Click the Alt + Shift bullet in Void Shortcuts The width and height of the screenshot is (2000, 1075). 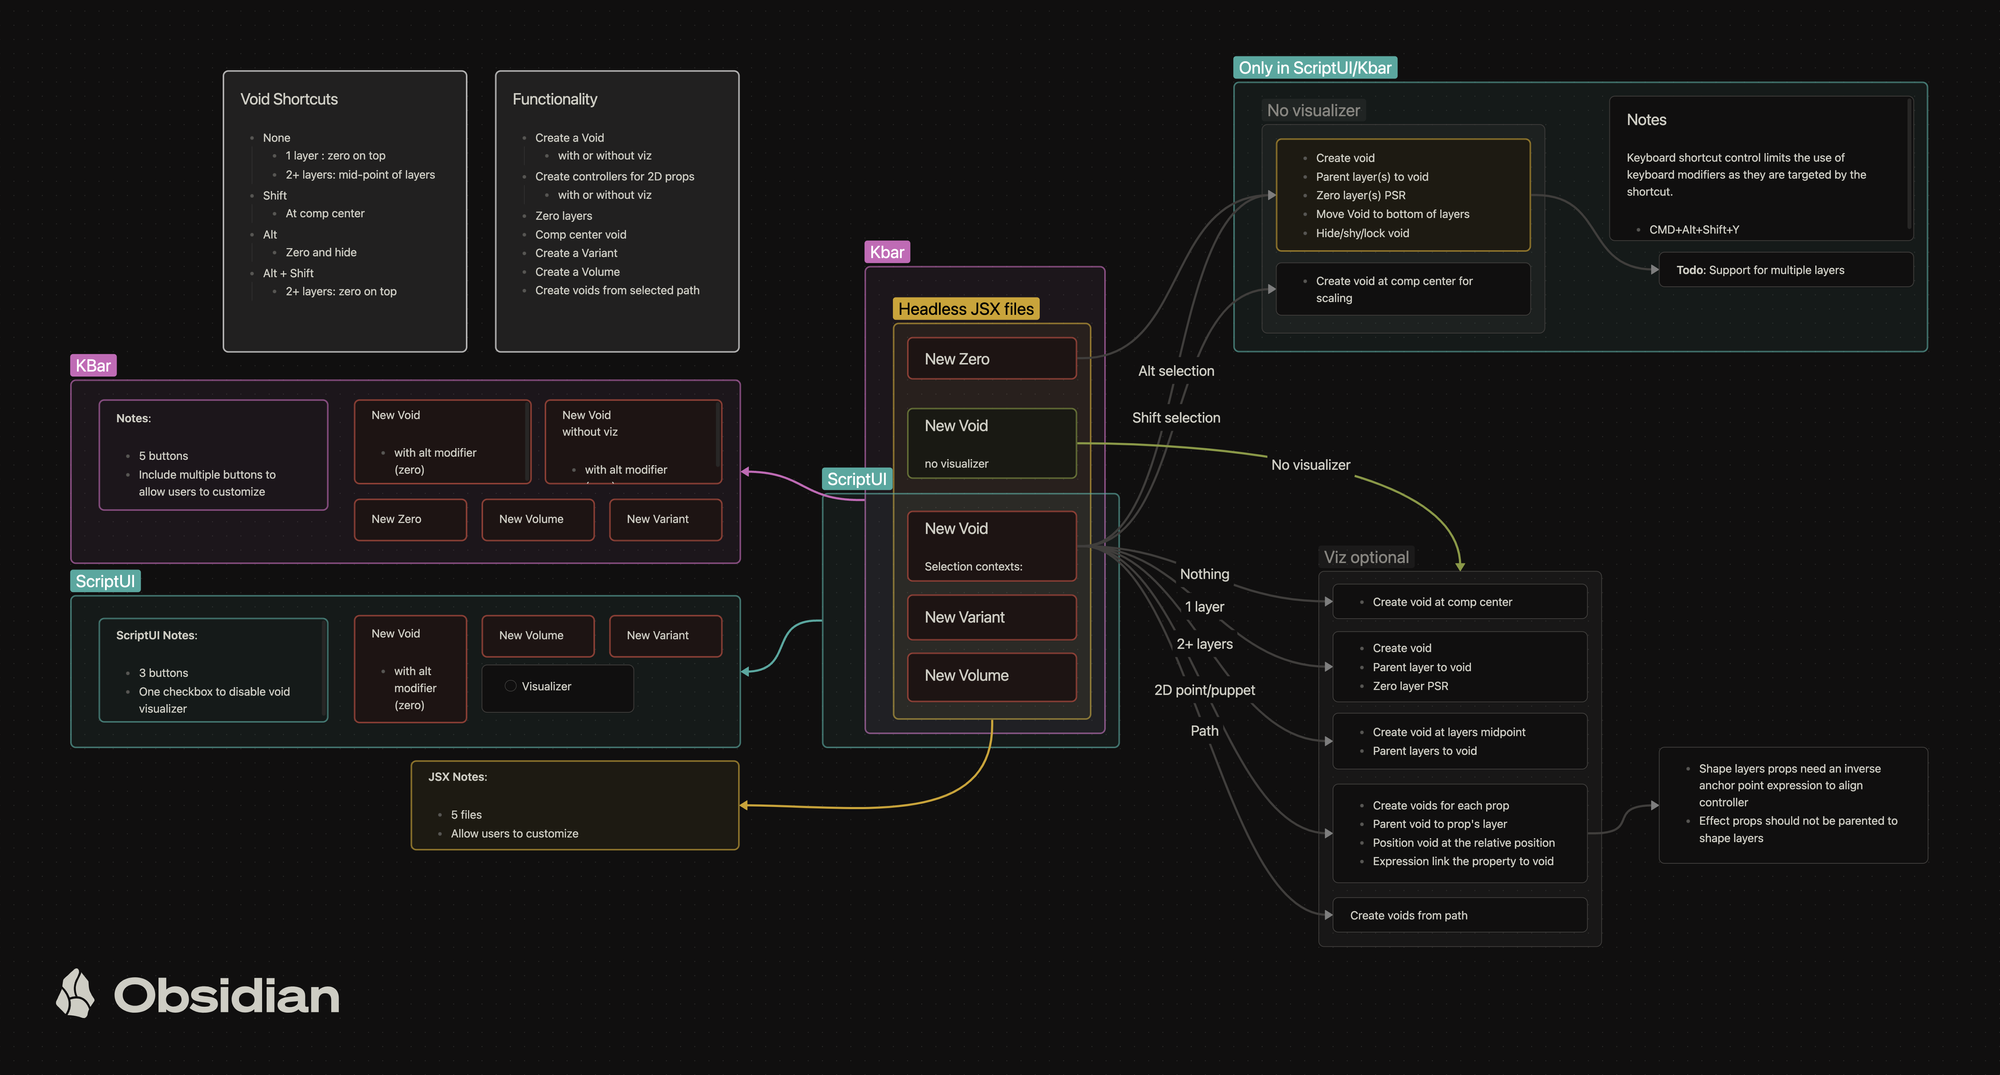tap(288, 273)
